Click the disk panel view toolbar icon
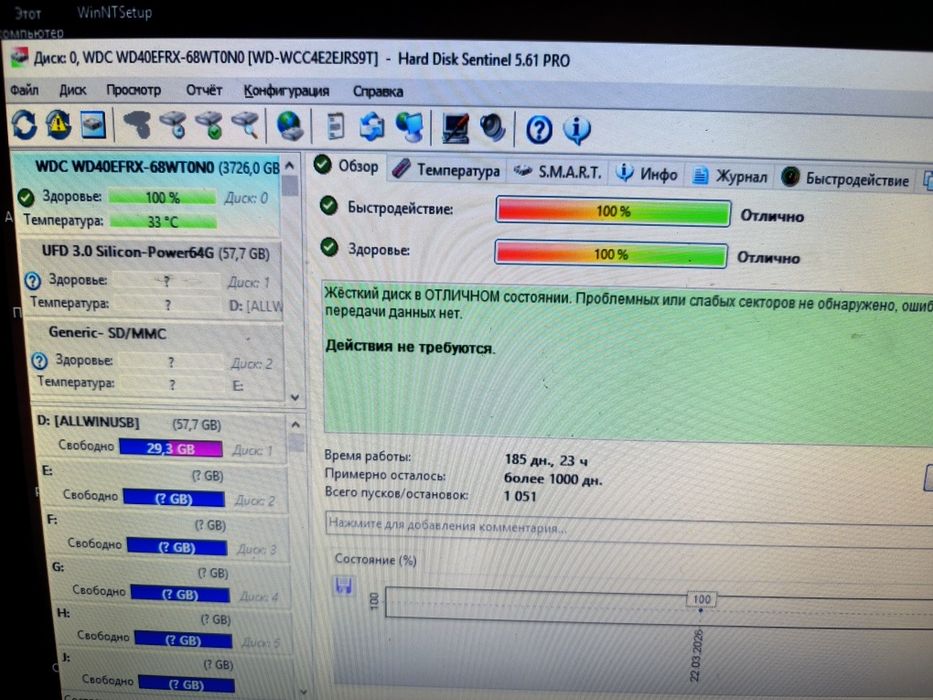Image resolution: width=933 pixels, height=700 pixels. (x=93, y=125)
